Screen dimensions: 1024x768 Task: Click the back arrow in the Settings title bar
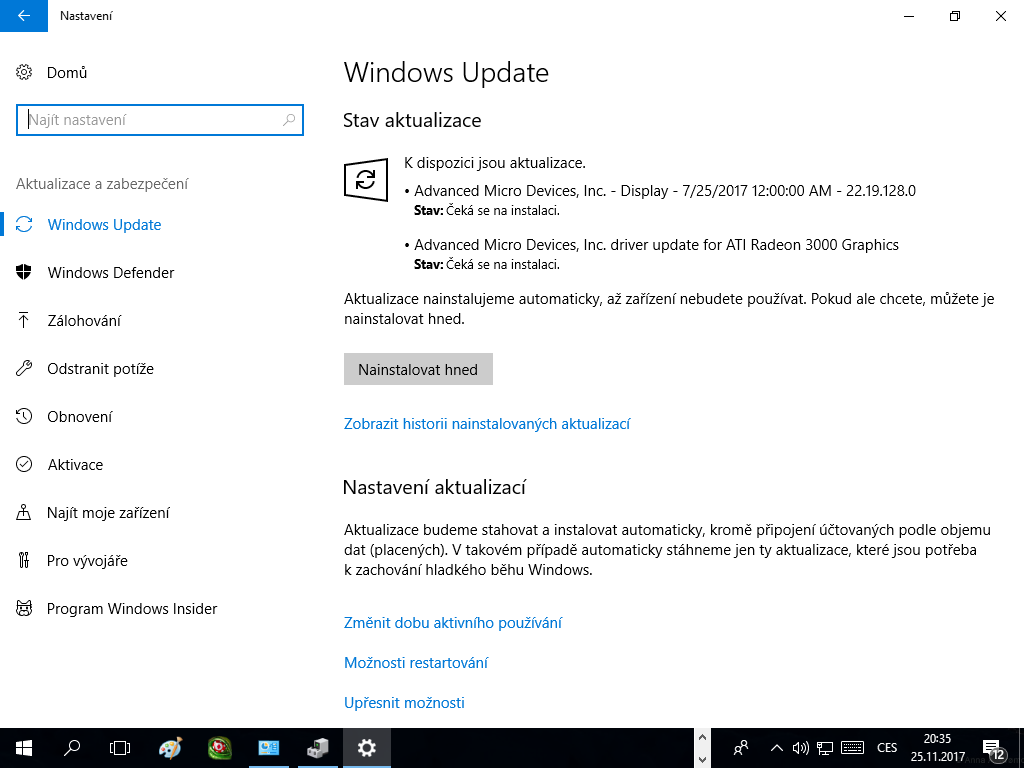(24, 16)
